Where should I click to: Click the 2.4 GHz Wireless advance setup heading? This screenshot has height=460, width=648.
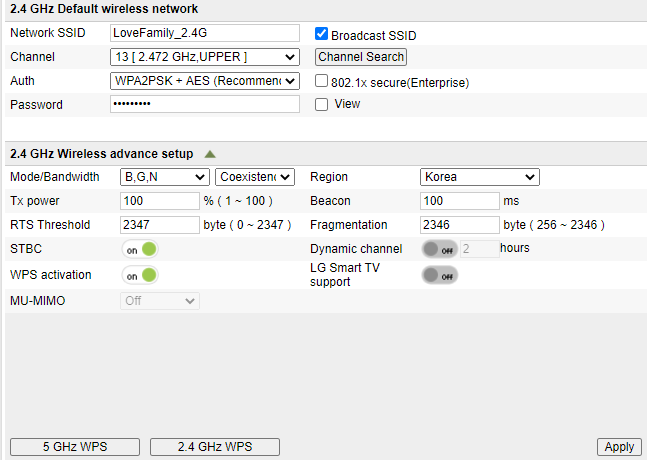point(102,154)
